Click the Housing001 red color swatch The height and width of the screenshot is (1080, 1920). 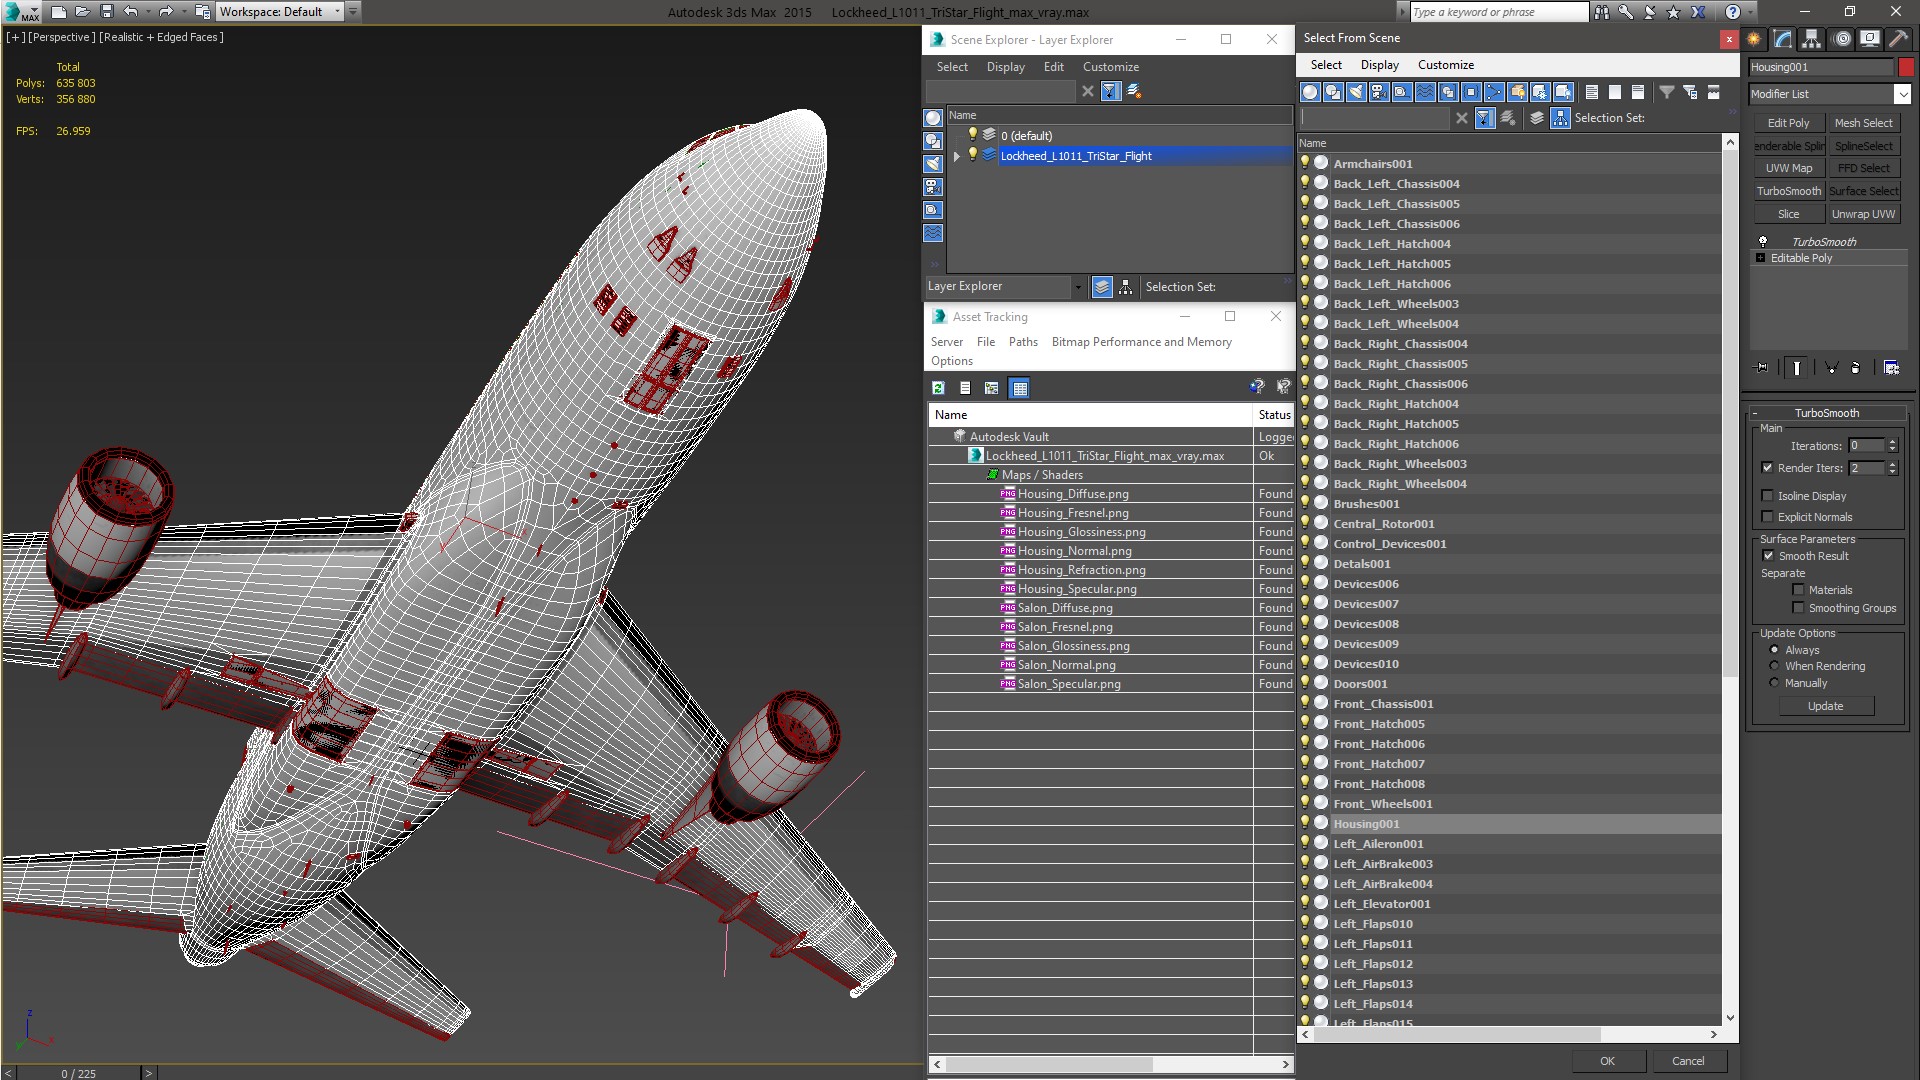(x=1906, y=67)
